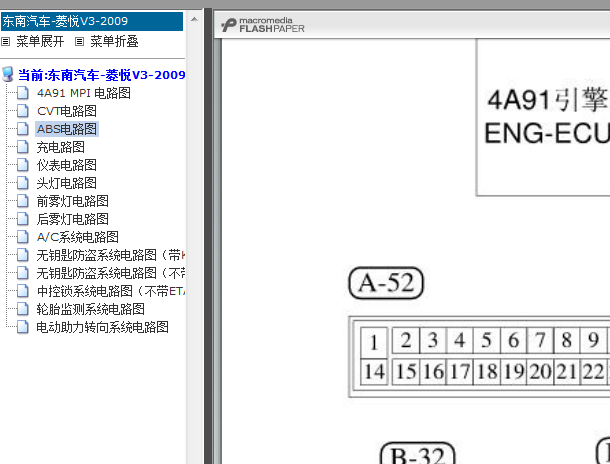
Task: Click the 4A91引擎 heading text
Action: pyautogui.click(x=549, y=100)
